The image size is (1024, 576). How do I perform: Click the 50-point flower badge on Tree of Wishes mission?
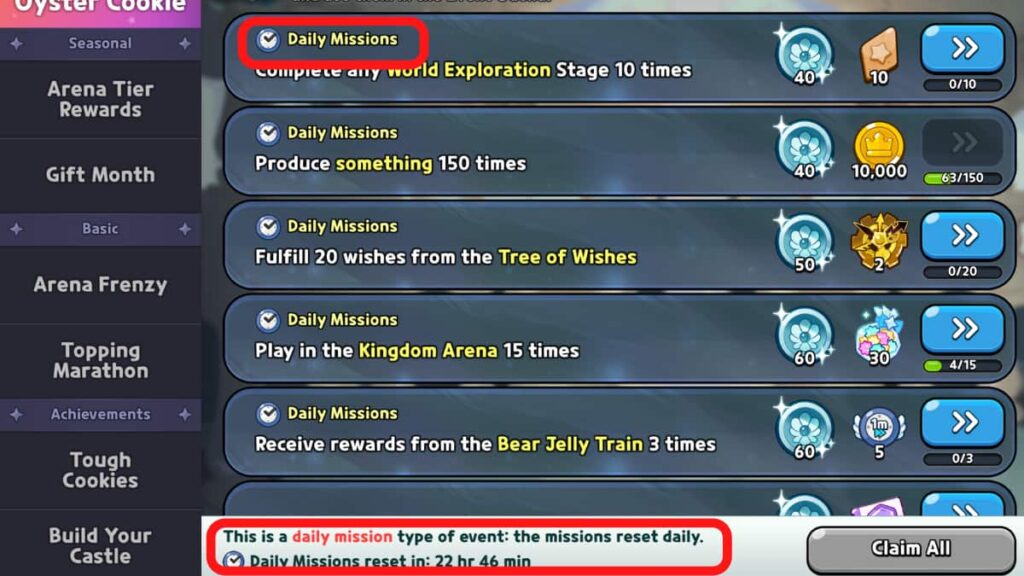(x=805, y=242)
